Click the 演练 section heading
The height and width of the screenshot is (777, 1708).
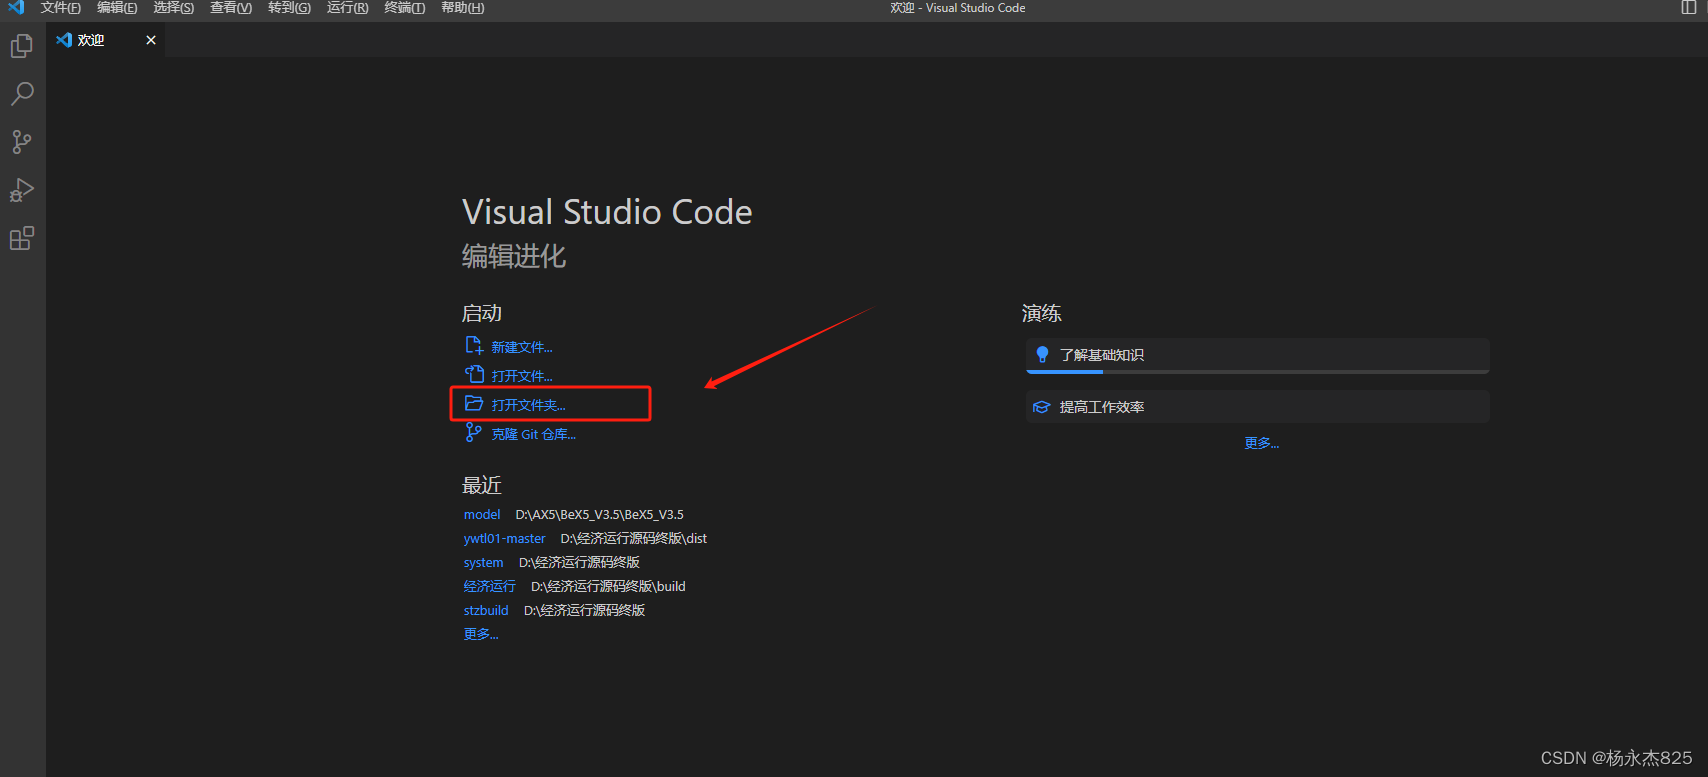(x=1042, y=313)
